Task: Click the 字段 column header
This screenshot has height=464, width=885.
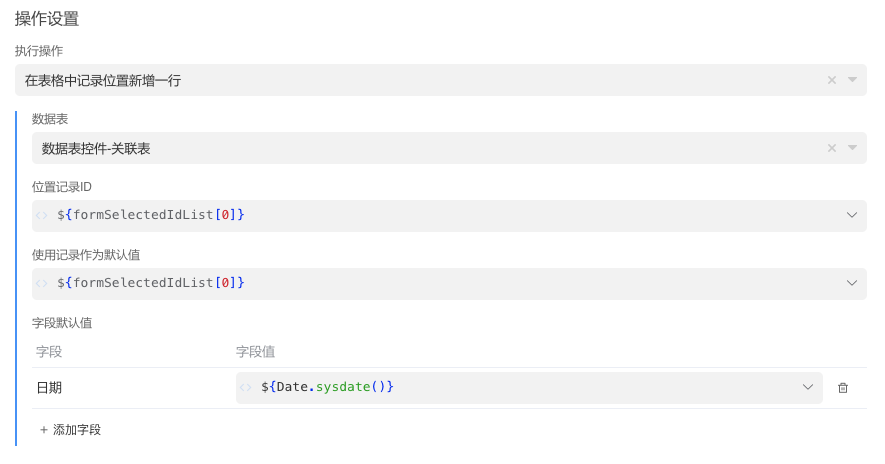Action: [49, 351]
